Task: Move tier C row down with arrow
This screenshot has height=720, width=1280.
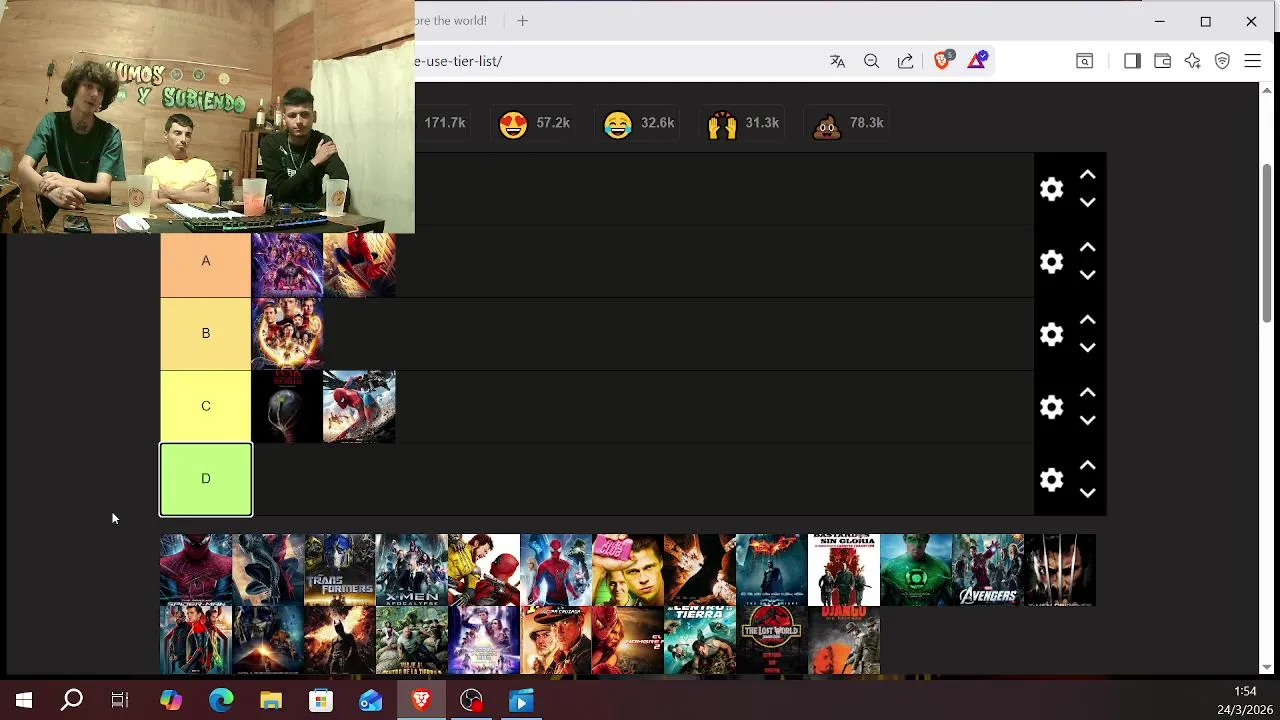Action: [1087, 421]
